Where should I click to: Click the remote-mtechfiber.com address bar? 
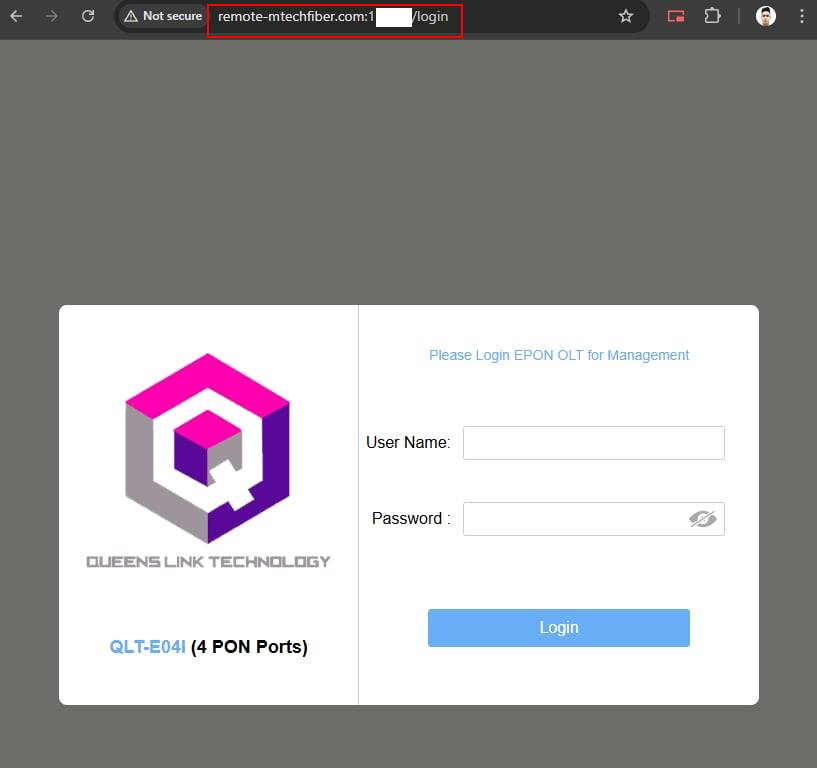(x=335, y=17)
